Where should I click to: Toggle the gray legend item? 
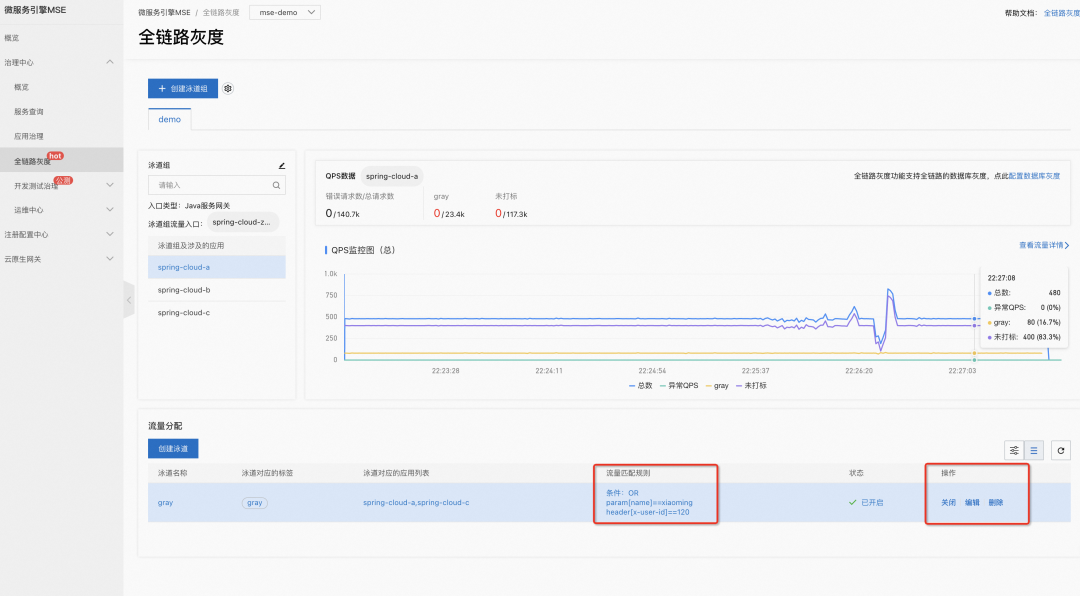pyautogui.click(x=717, y=386)
